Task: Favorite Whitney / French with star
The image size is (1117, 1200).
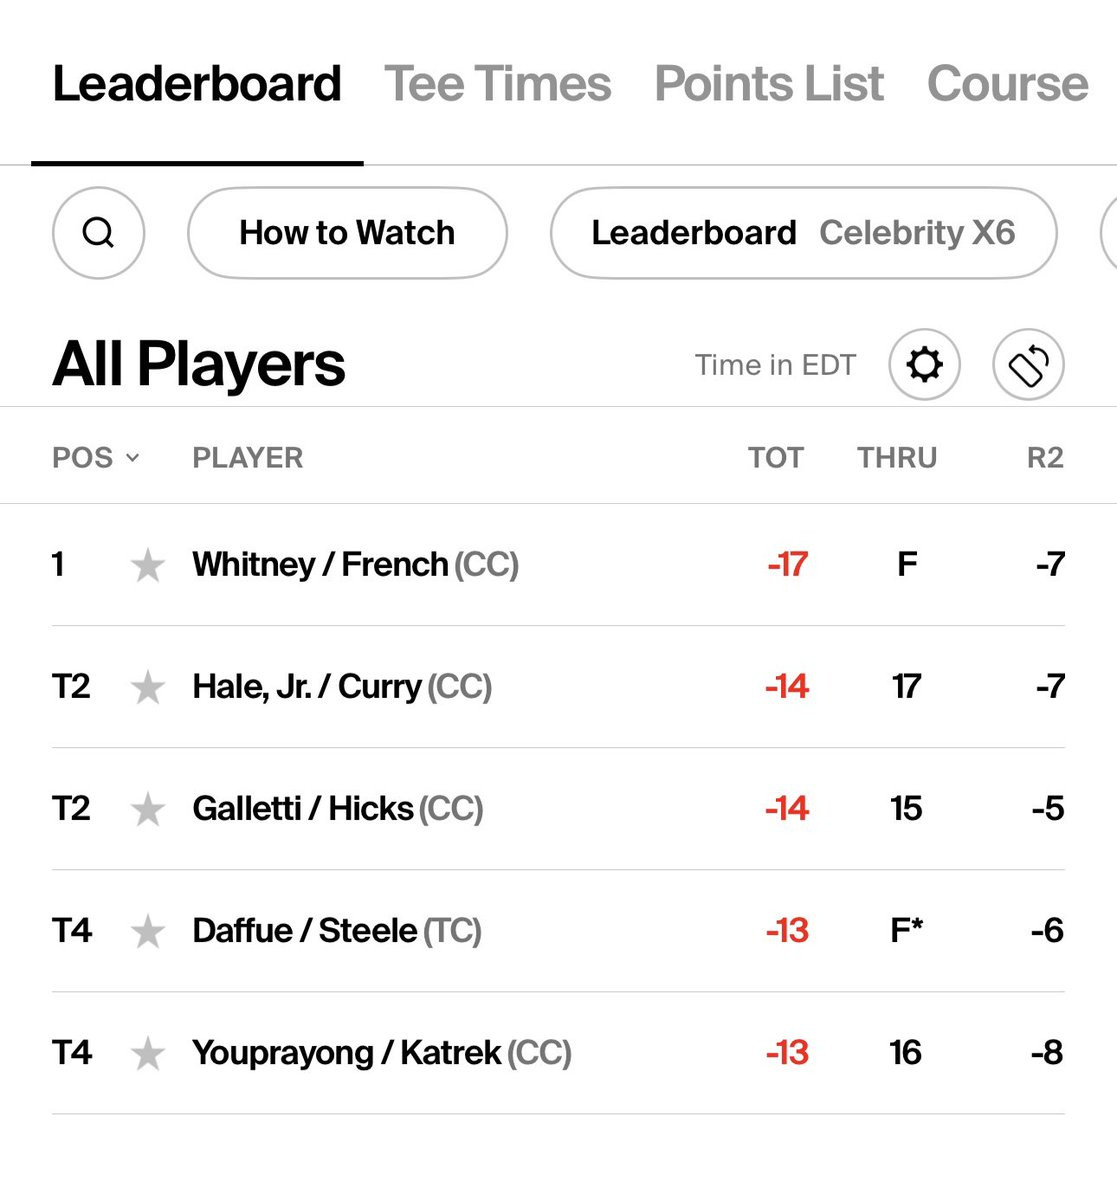Action: click(148, 565)
